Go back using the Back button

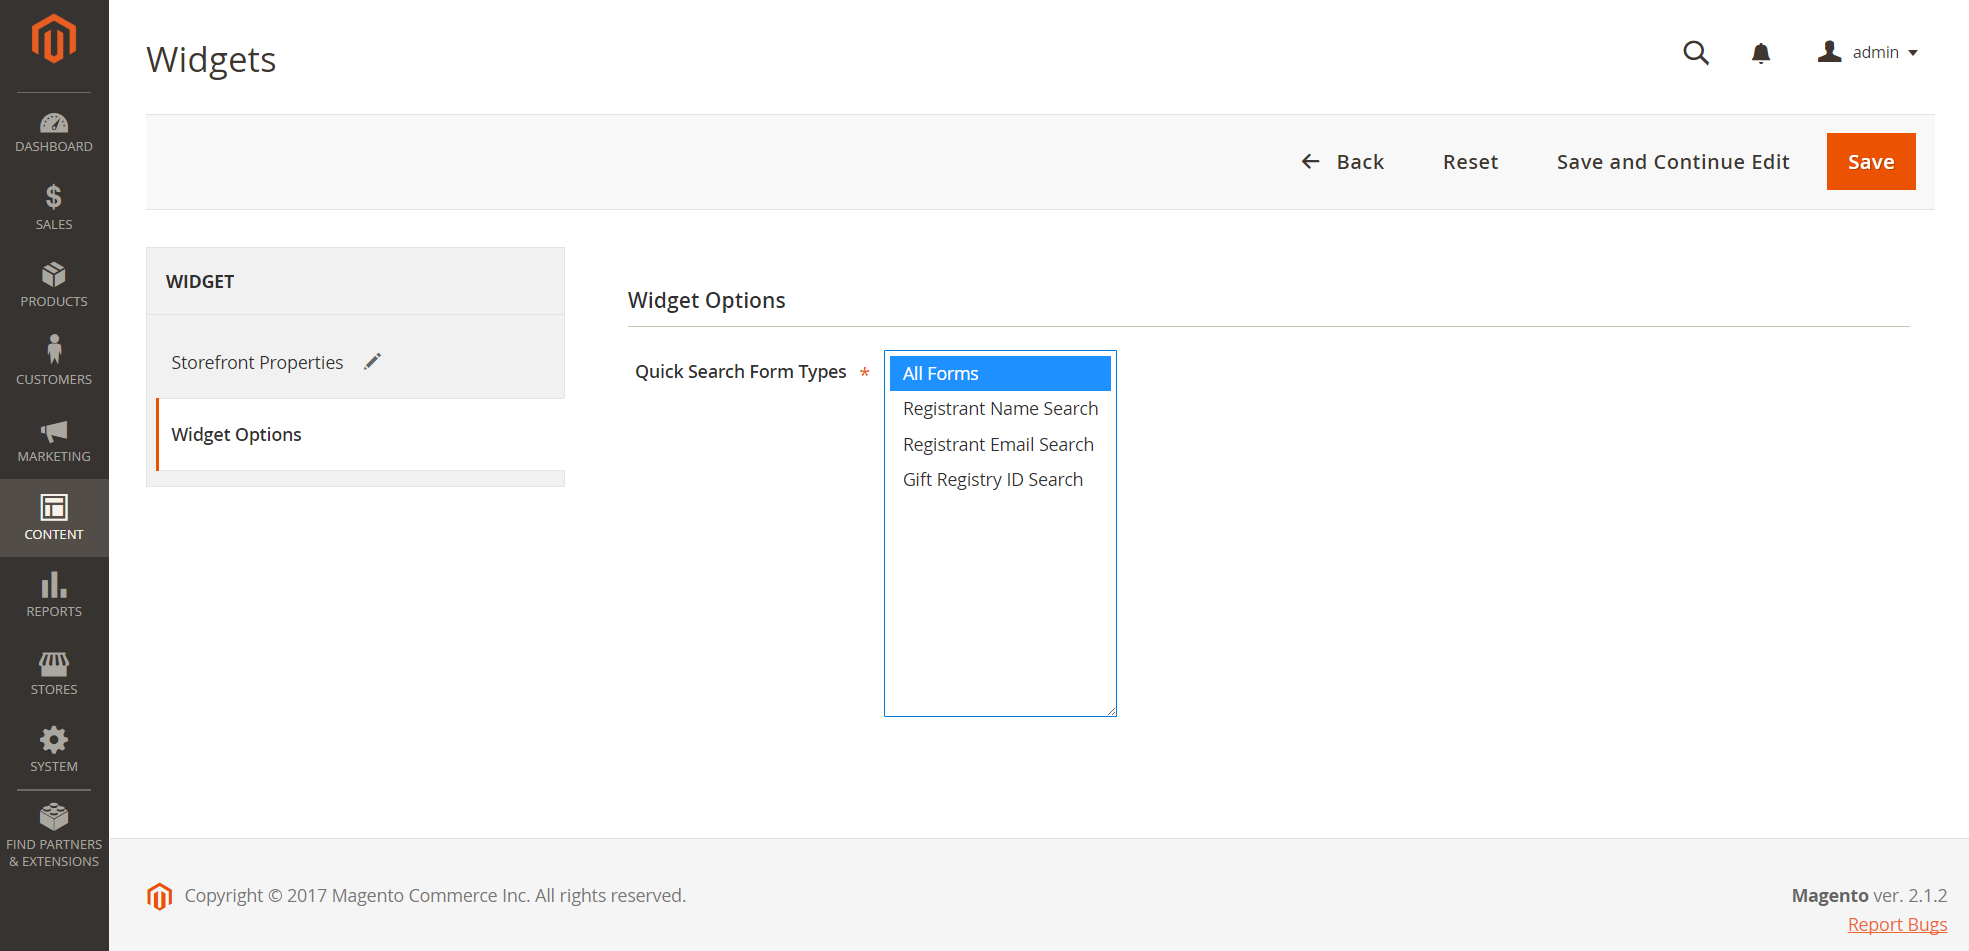[x=1343, y=162]
